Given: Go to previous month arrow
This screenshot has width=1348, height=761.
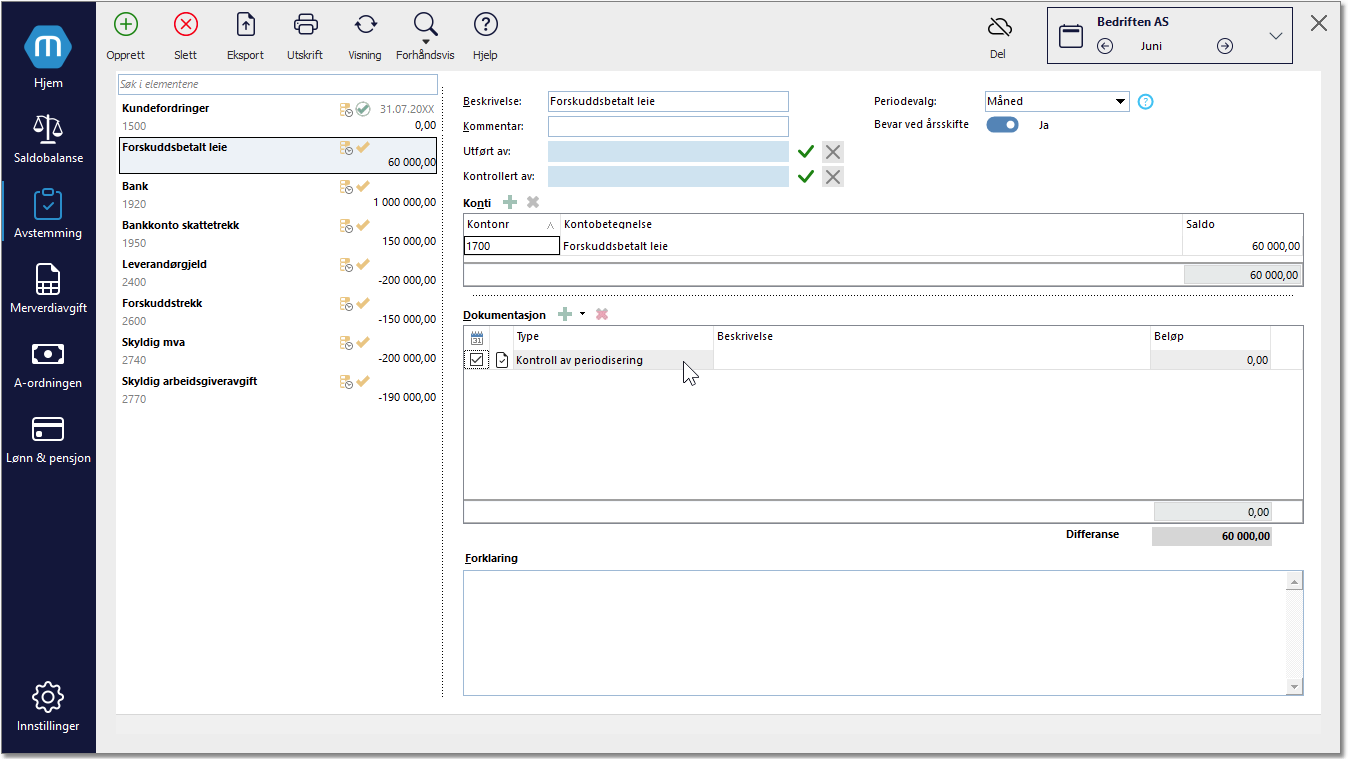Looking at the screenshot, I should click(x=1105, y=46).
